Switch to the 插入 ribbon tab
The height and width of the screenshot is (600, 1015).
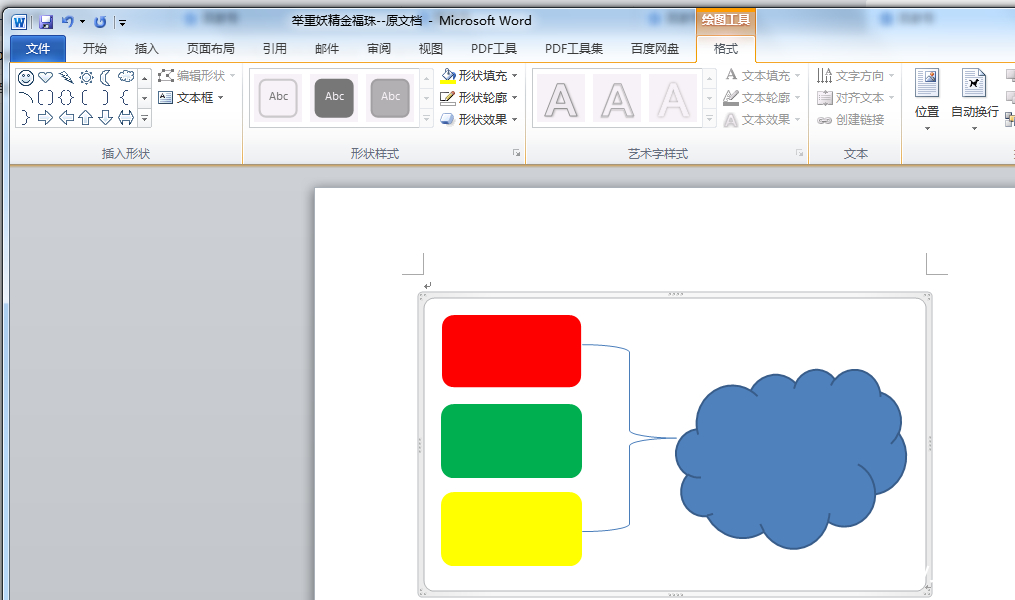[x=146, y=47]
